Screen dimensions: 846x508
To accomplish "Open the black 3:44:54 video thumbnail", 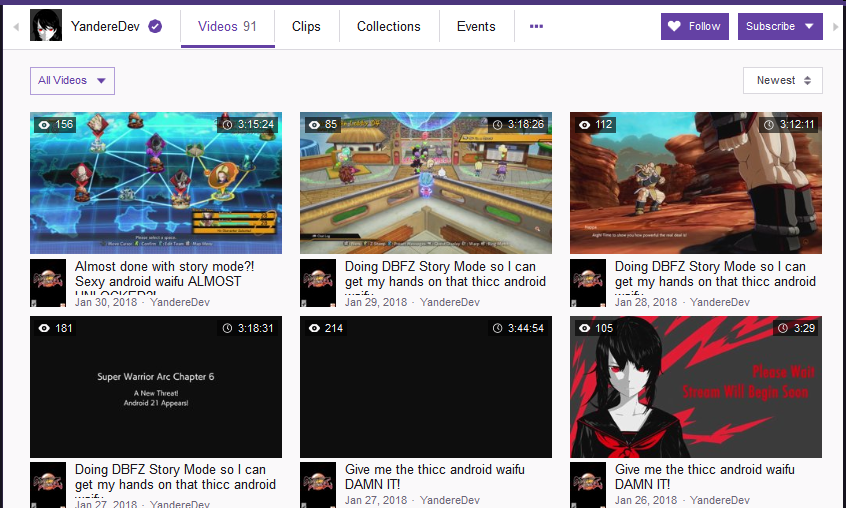I will [x=426, y=387].
